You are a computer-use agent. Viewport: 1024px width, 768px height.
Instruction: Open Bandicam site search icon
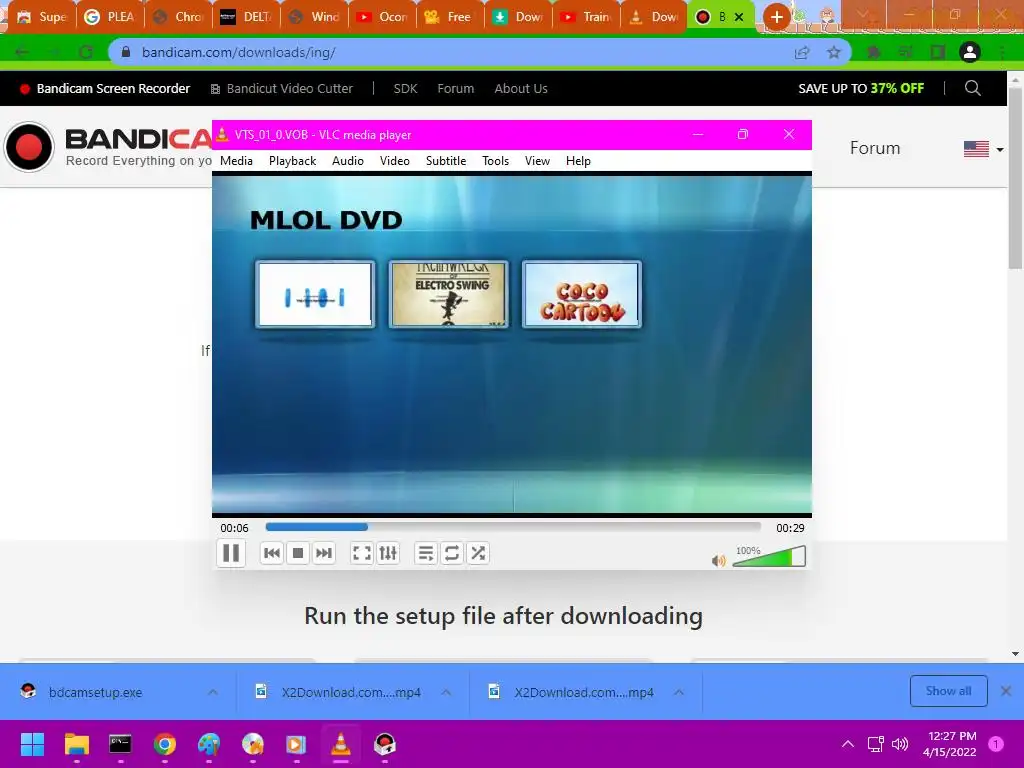click(x=972, y=88)
